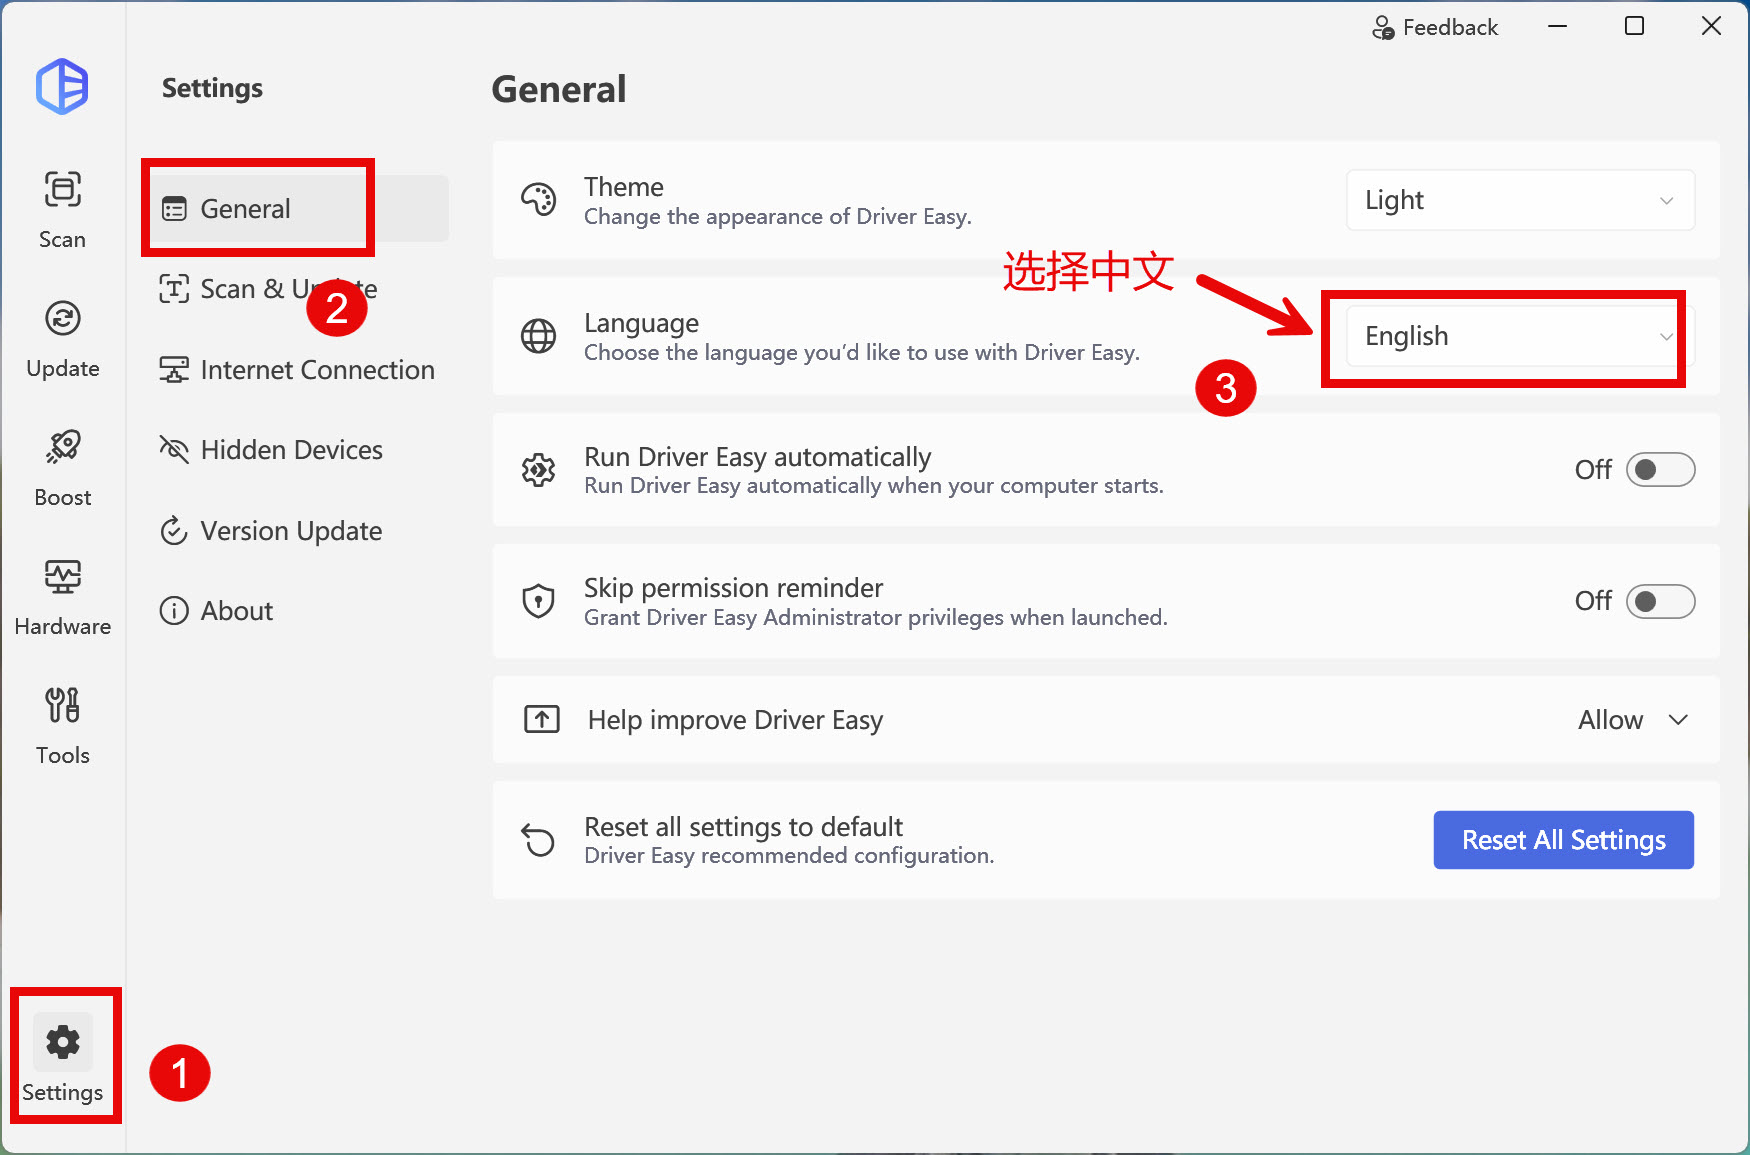Screen dimensions: 1750x1155
Task: Open the Tools section icon
Action: [x=62, y=706]
